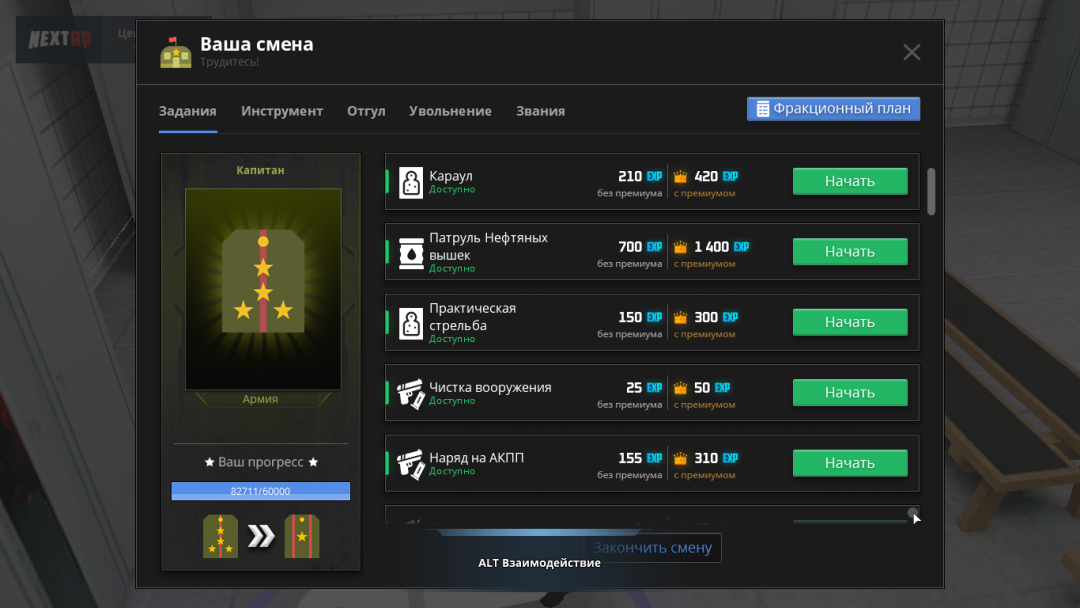Screen dimensions: 1080x608
Task: Open the Инструмент tab
Action: [282, 111]
